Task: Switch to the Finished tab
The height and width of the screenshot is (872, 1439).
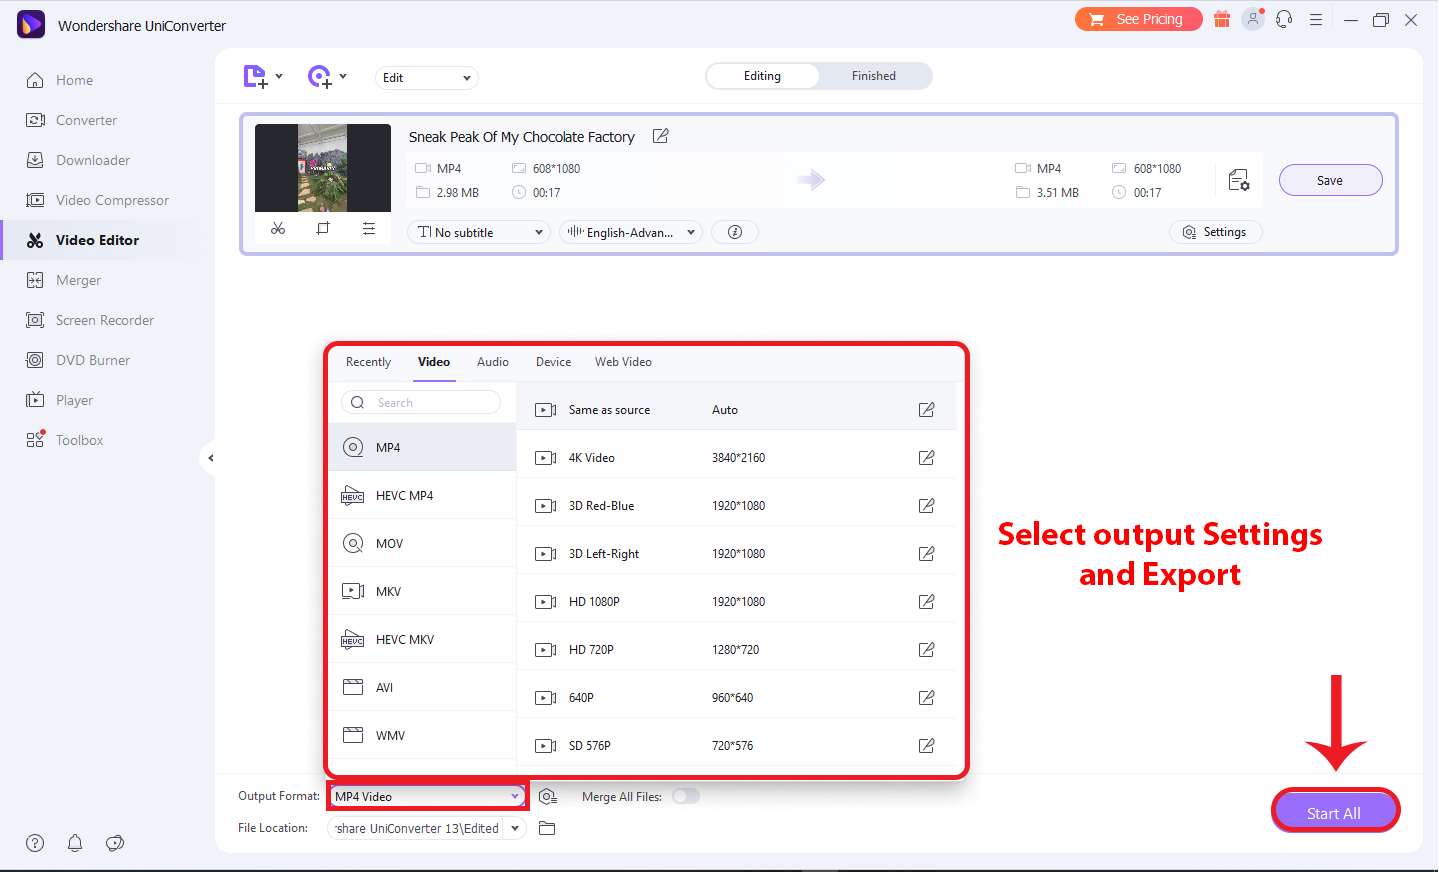Action: pos(874,76)
